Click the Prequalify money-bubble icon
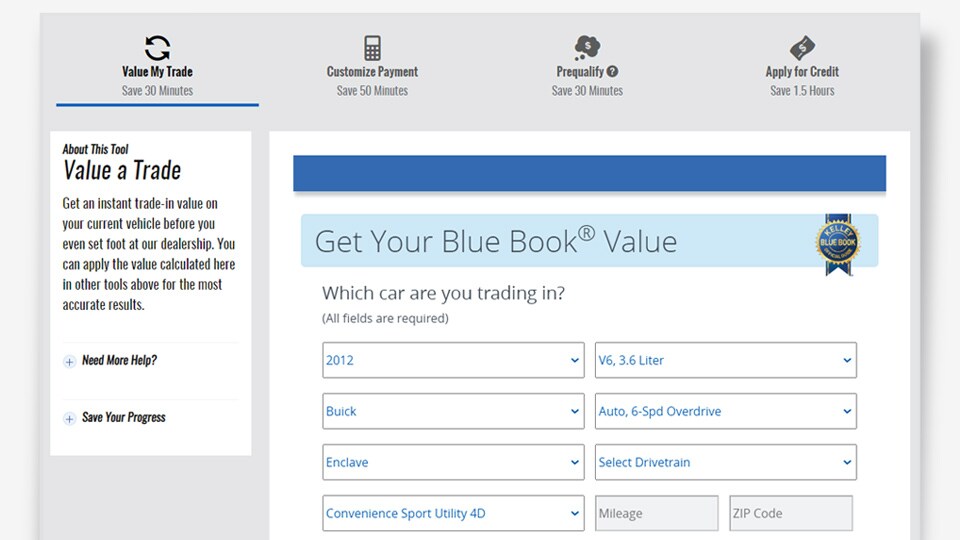This screenshot has width=960, height=540. pyautogui.click(x=587, y=48)
